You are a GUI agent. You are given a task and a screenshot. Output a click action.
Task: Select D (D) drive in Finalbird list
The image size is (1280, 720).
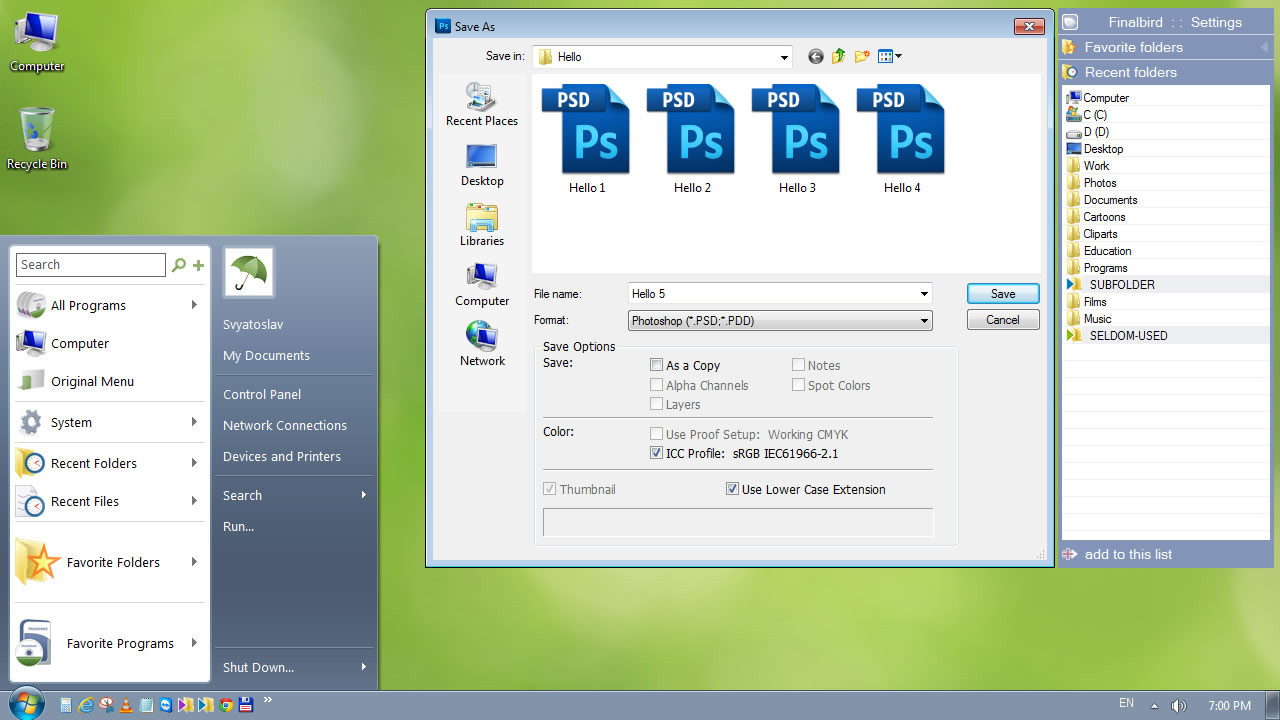click(1166, 132)
